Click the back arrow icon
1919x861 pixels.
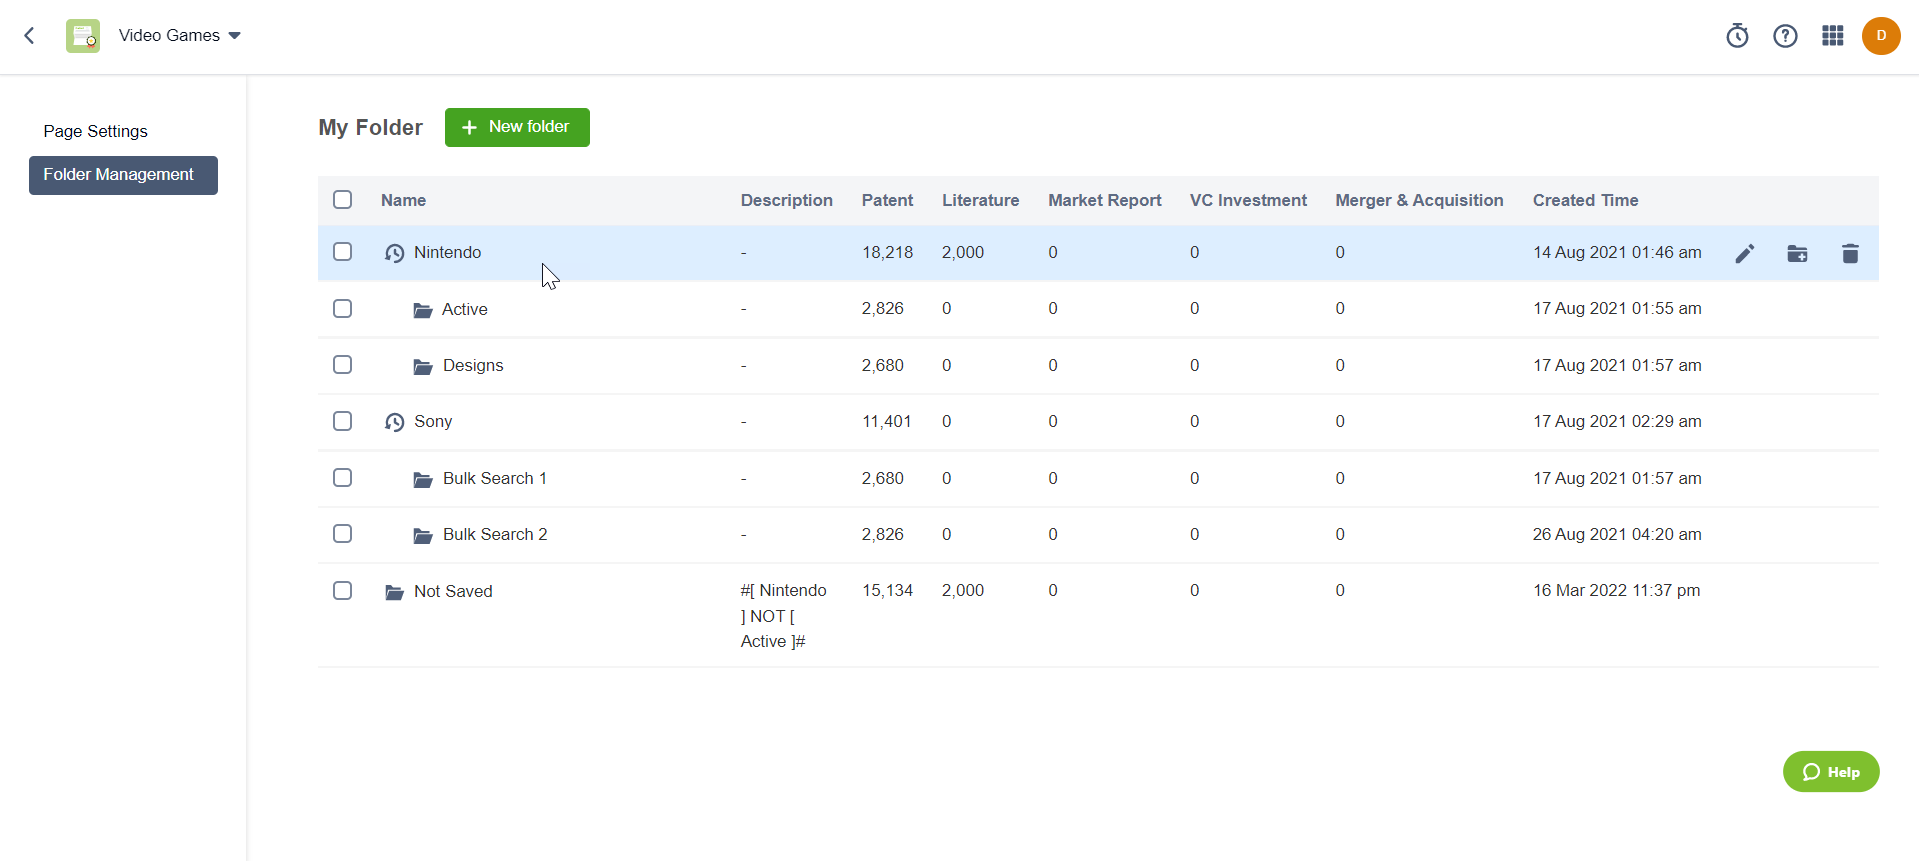click(30, 36)
